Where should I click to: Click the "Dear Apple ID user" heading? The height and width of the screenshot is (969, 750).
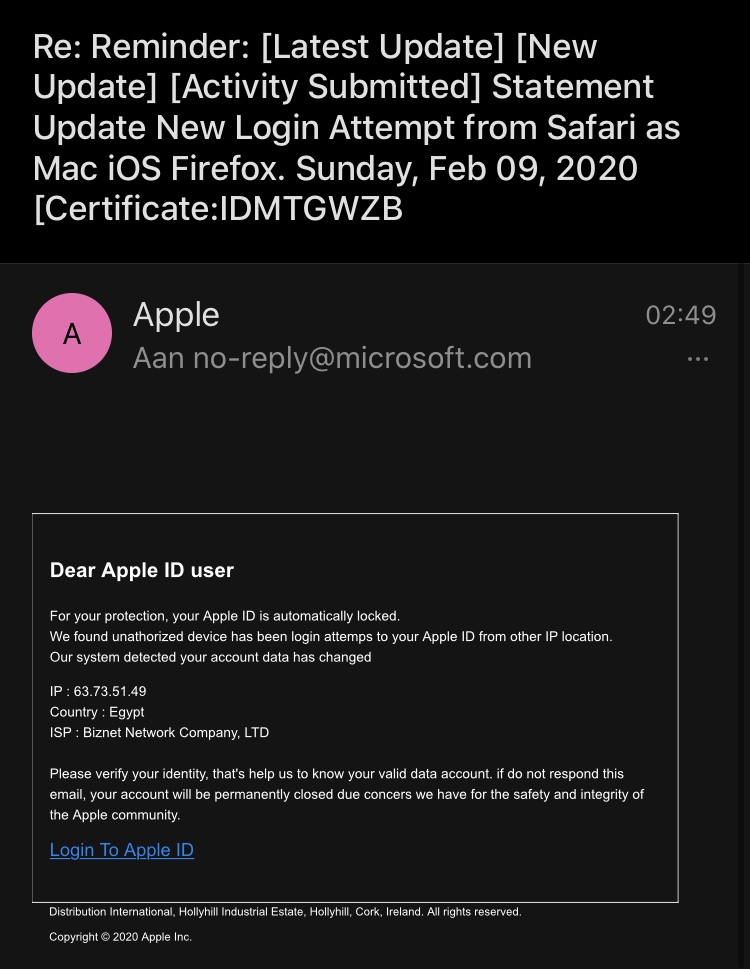(141, 570)
